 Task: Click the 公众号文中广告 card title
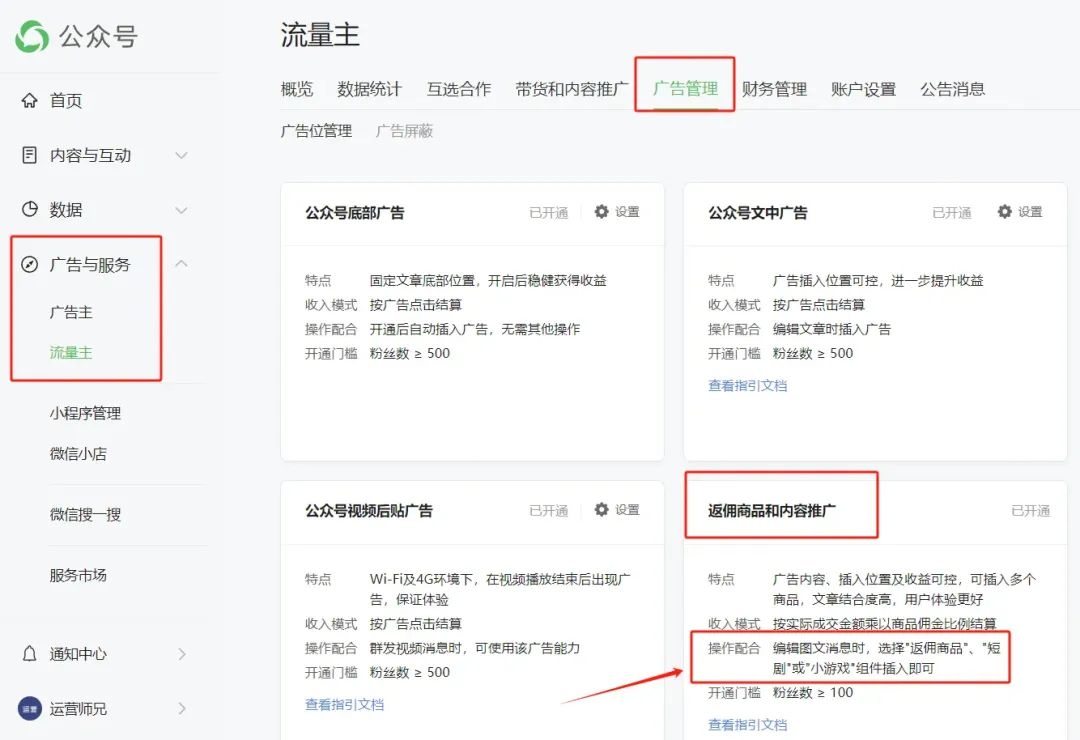pyautogui.click(x=758, y=212)
